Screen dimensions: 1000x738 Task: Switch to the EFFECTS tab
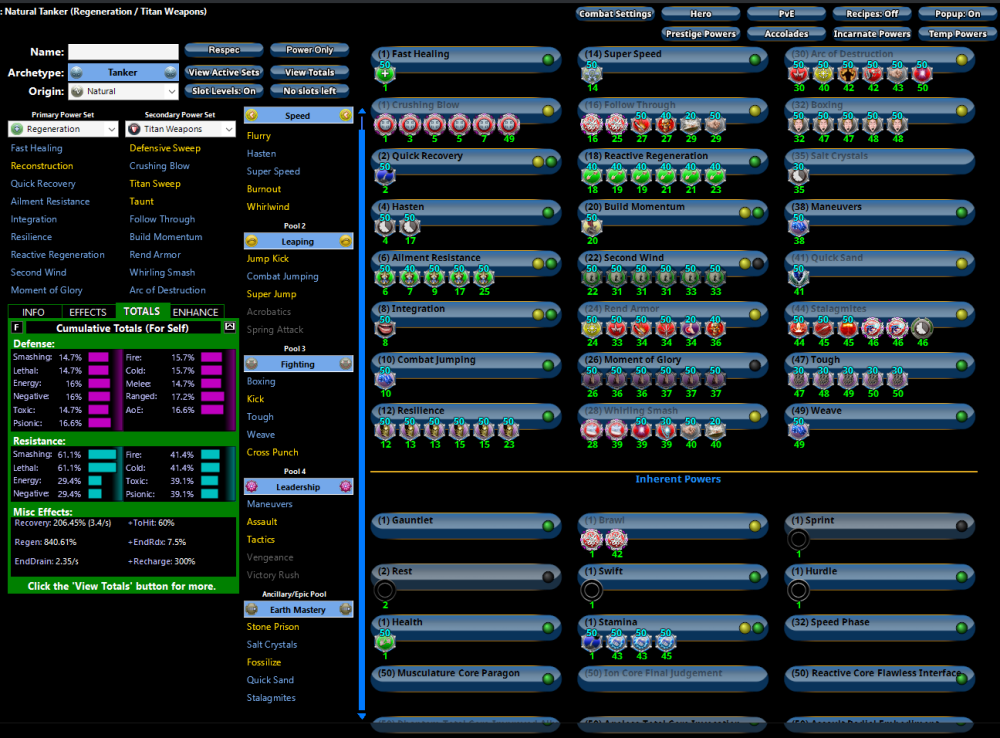pos(88,312)
